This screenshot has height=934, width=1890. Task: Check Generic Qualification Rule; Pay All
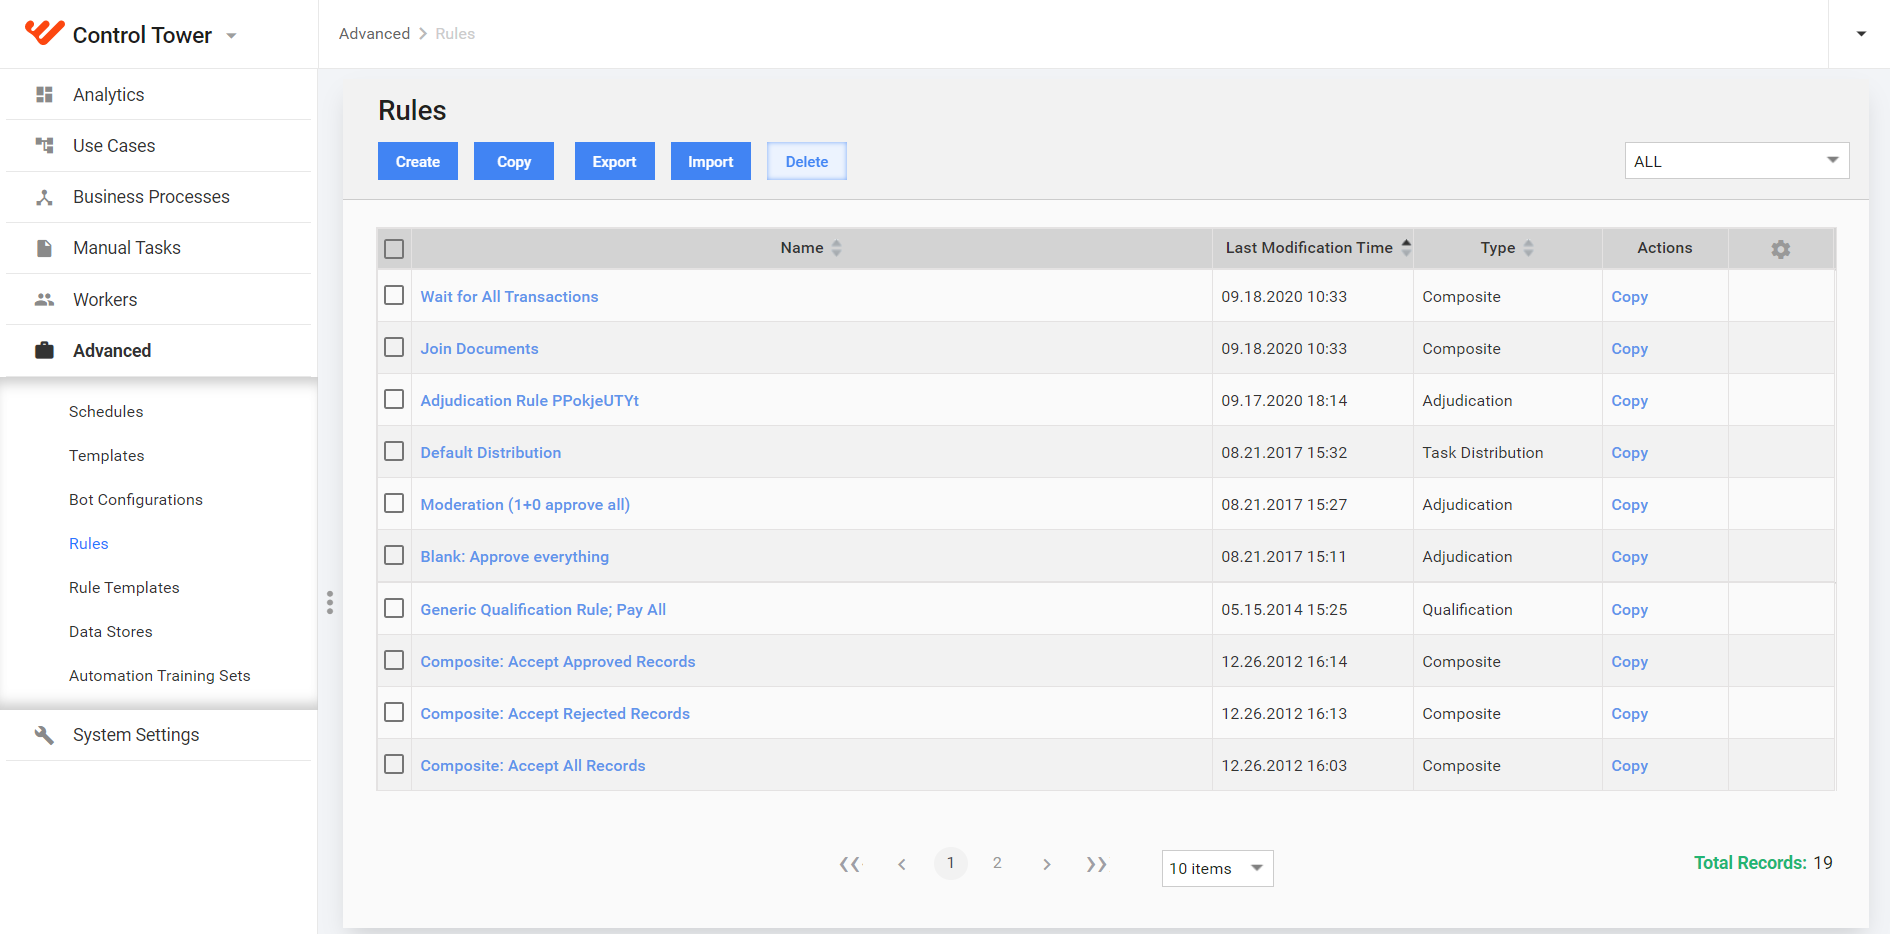[x=394, y=608]
